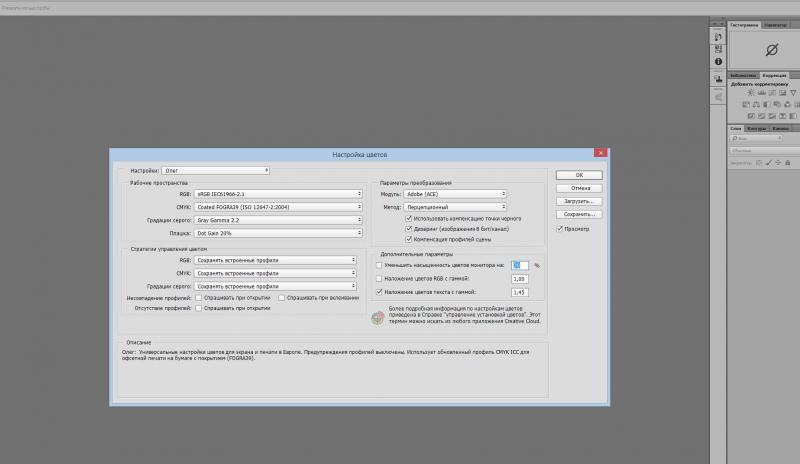800x464 pixels.
Task: Open the working space RGB dropdown (sRGB)
Action: pyautogui.click(x=278, y=194)
